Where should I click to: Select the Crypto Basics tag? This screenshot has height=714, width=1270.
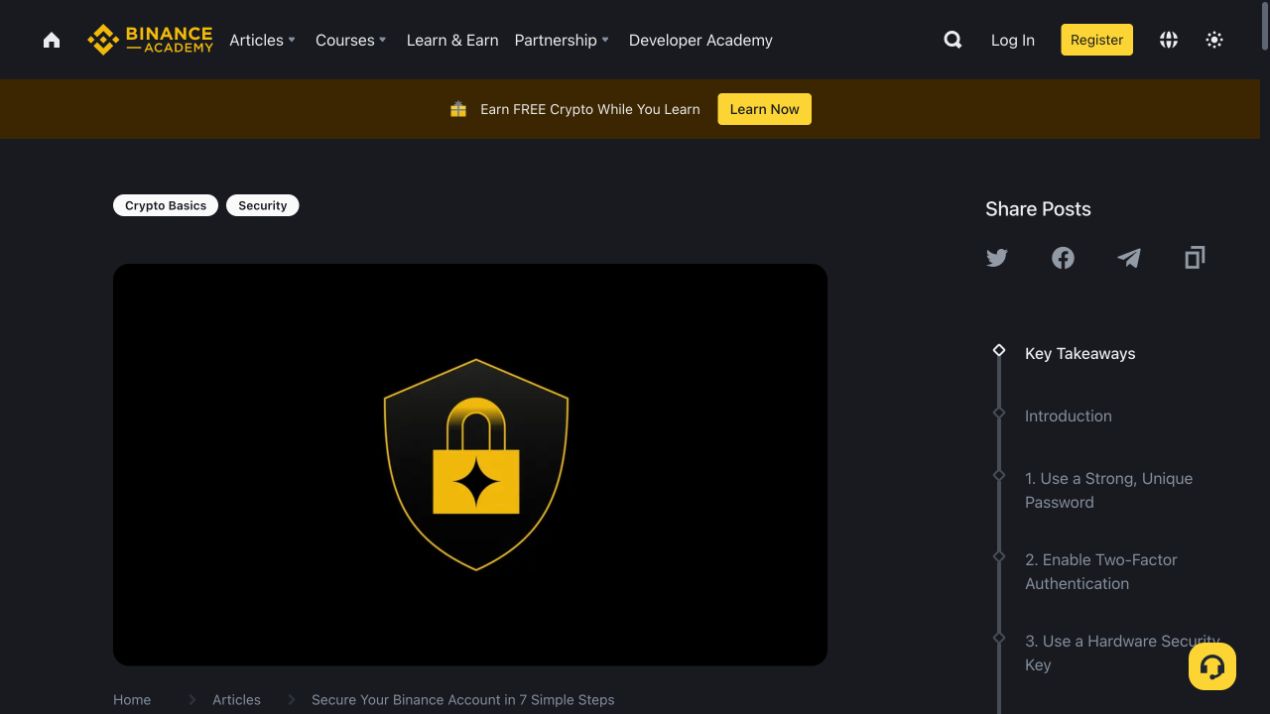(165, 205)
